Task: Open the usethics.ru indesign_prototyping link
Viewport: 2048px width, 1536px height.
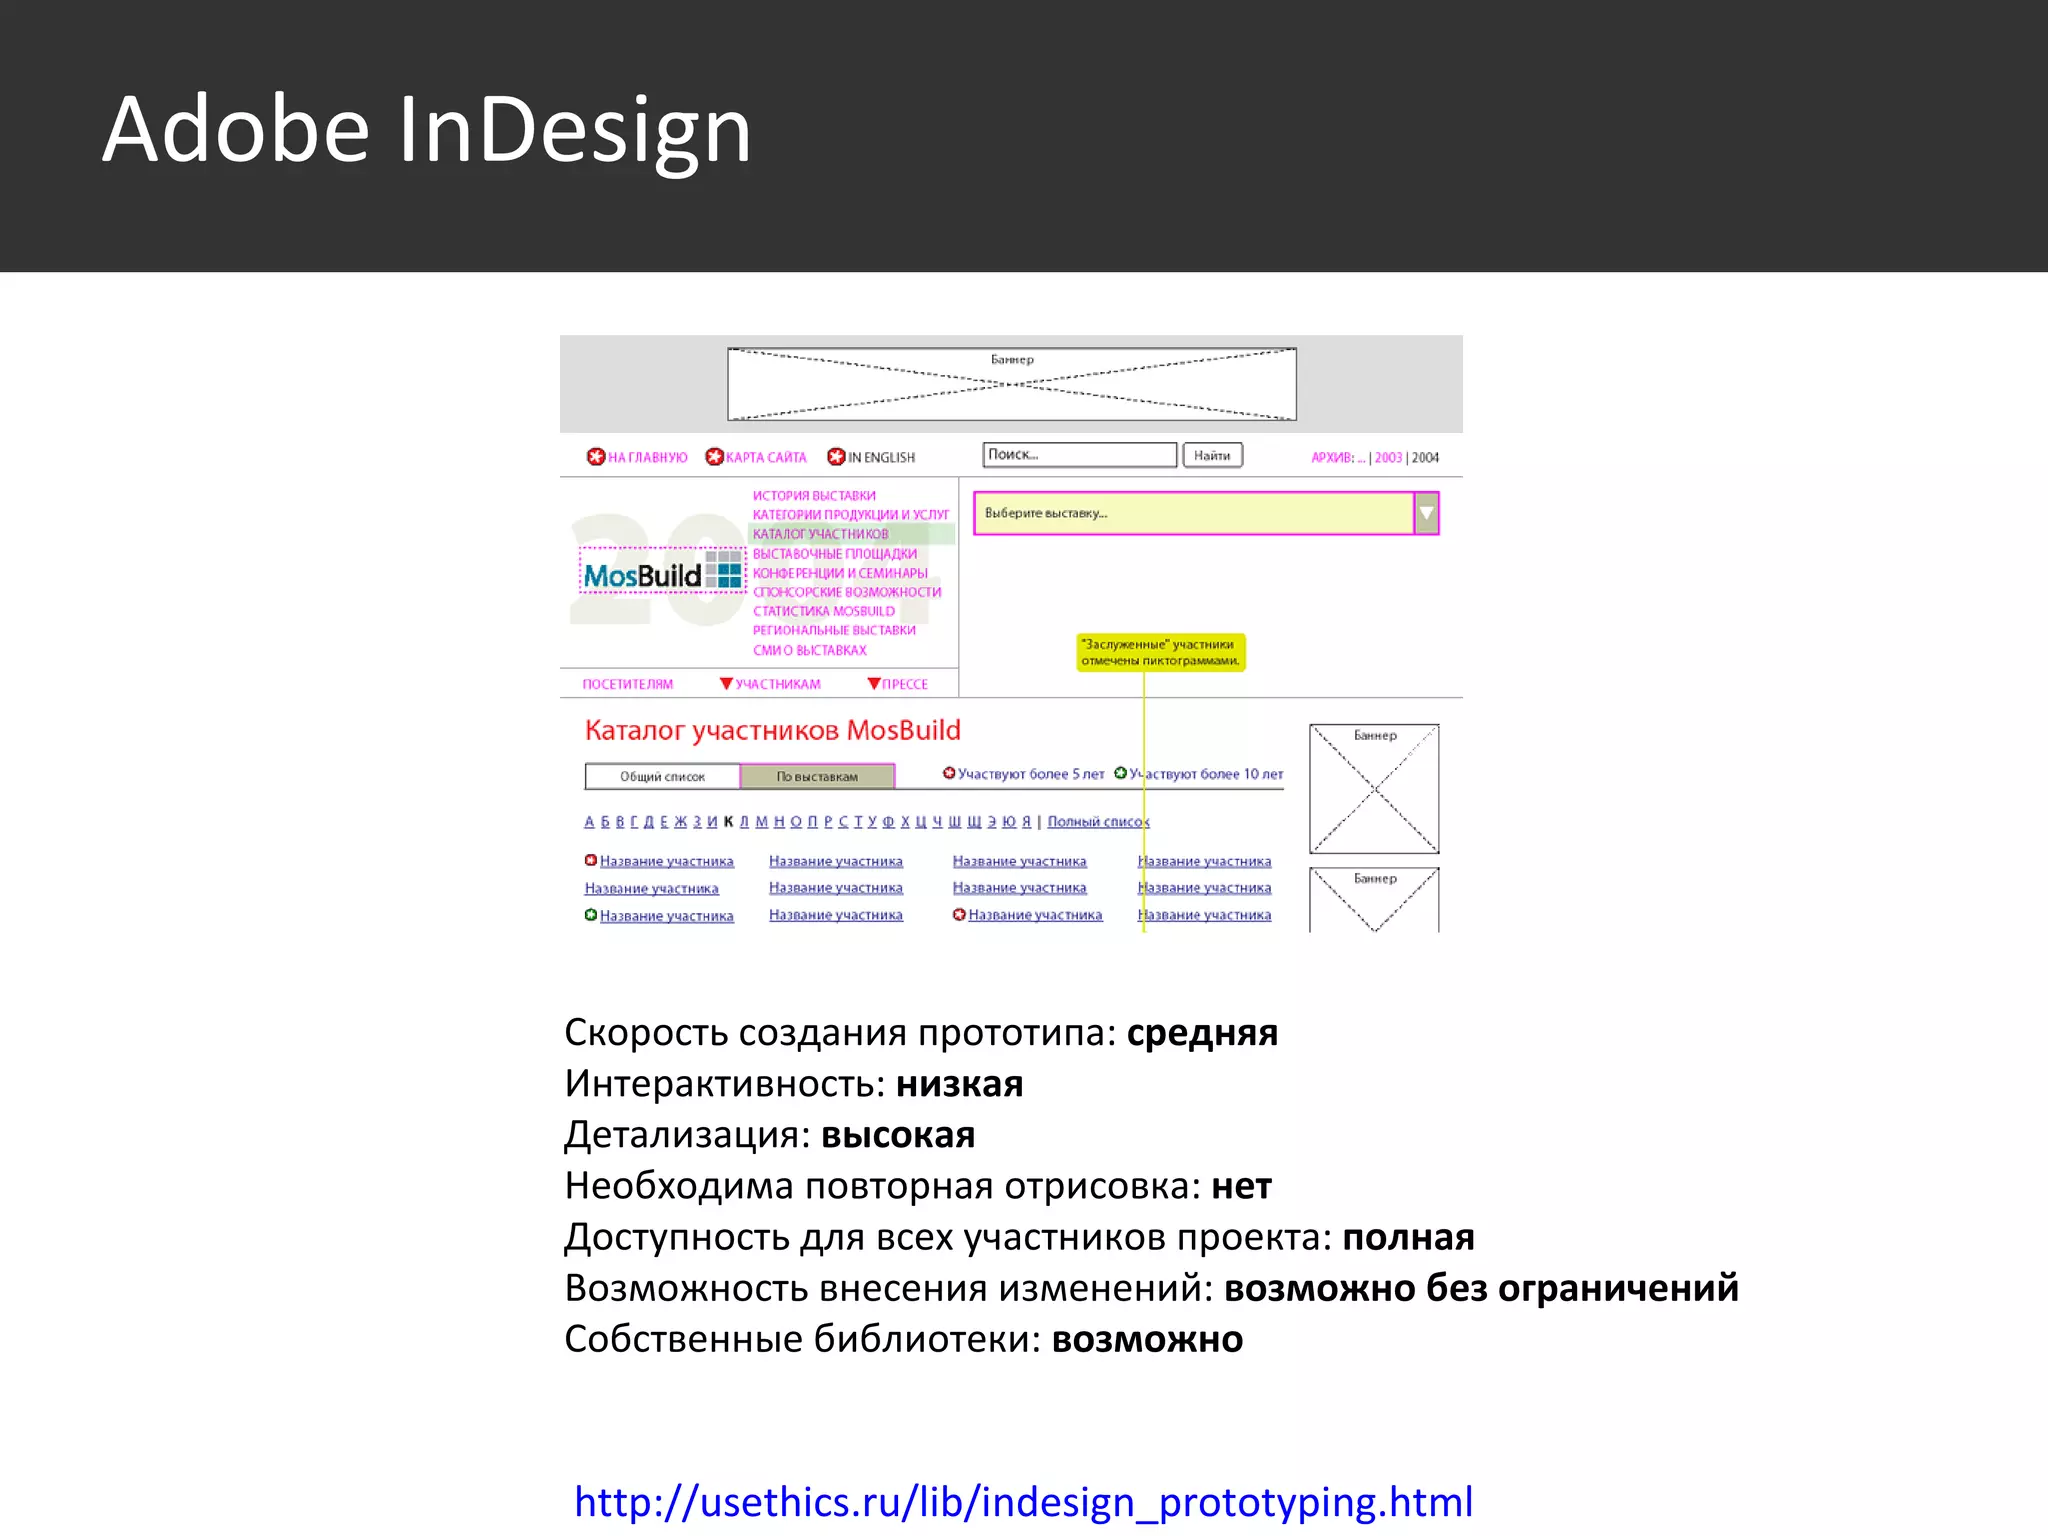Action: point(1023,1502)
